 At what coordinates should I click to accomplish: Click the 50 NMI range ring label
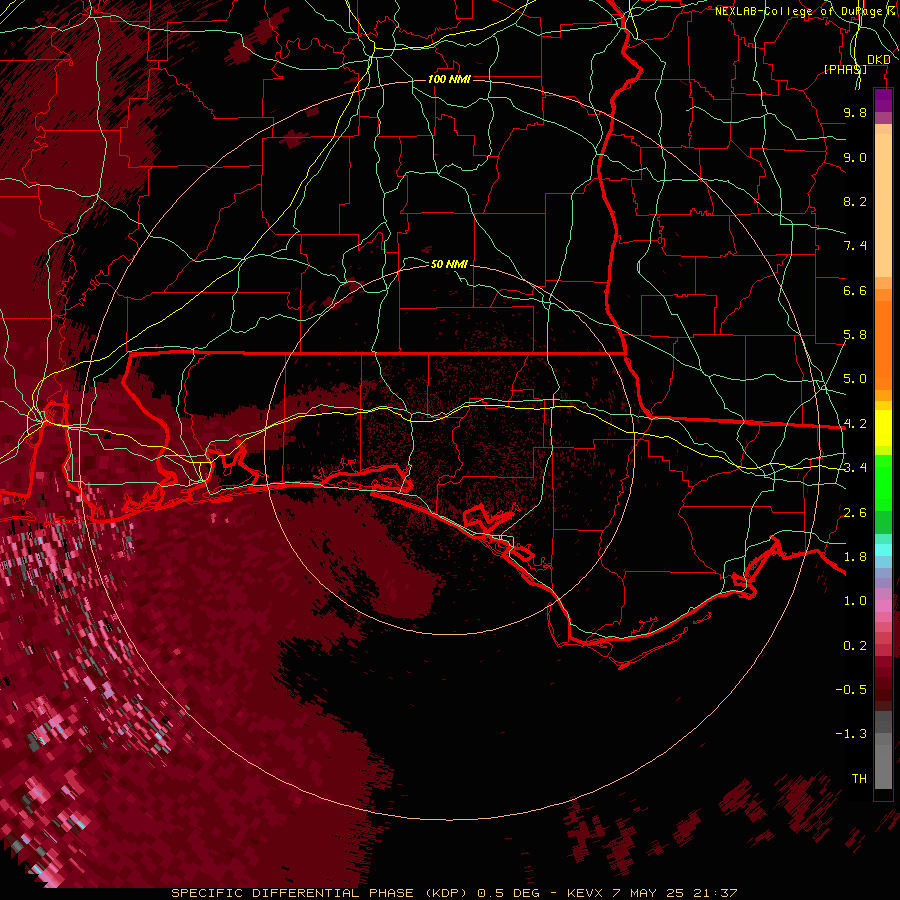coord(449,264)
